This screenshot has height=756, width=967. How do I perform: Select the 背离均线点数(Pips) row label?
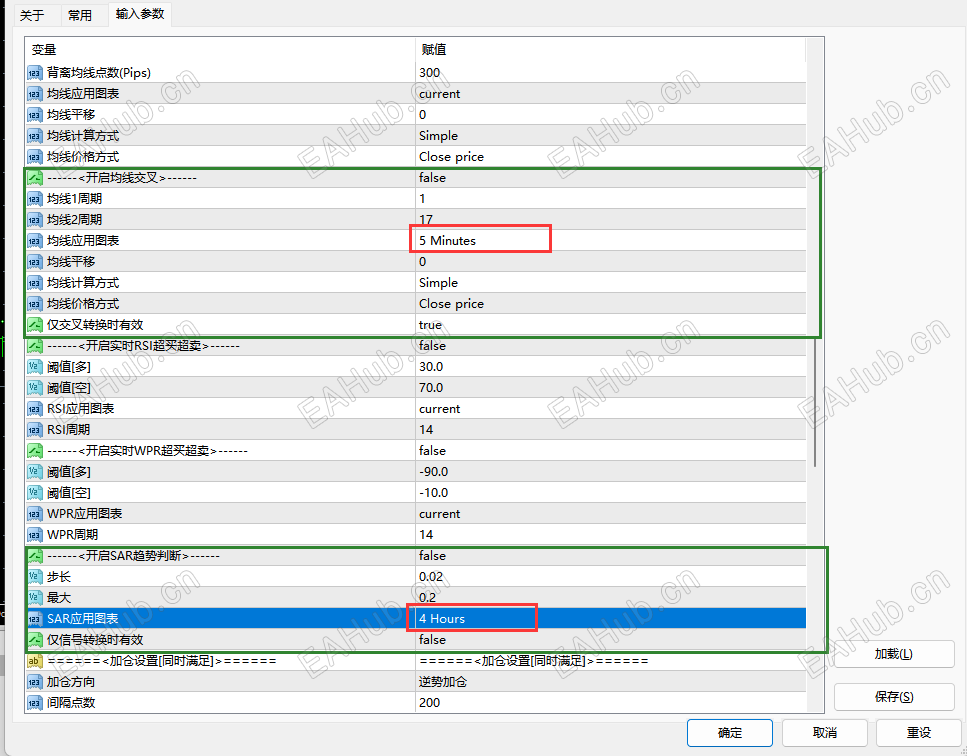click(99, 73)
